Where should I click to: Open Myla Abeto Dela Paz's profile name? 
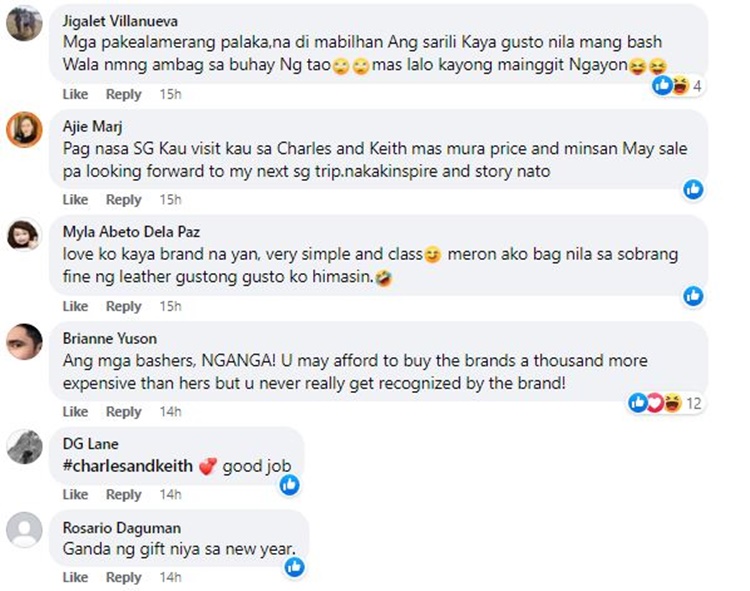(x=131, y=232)
